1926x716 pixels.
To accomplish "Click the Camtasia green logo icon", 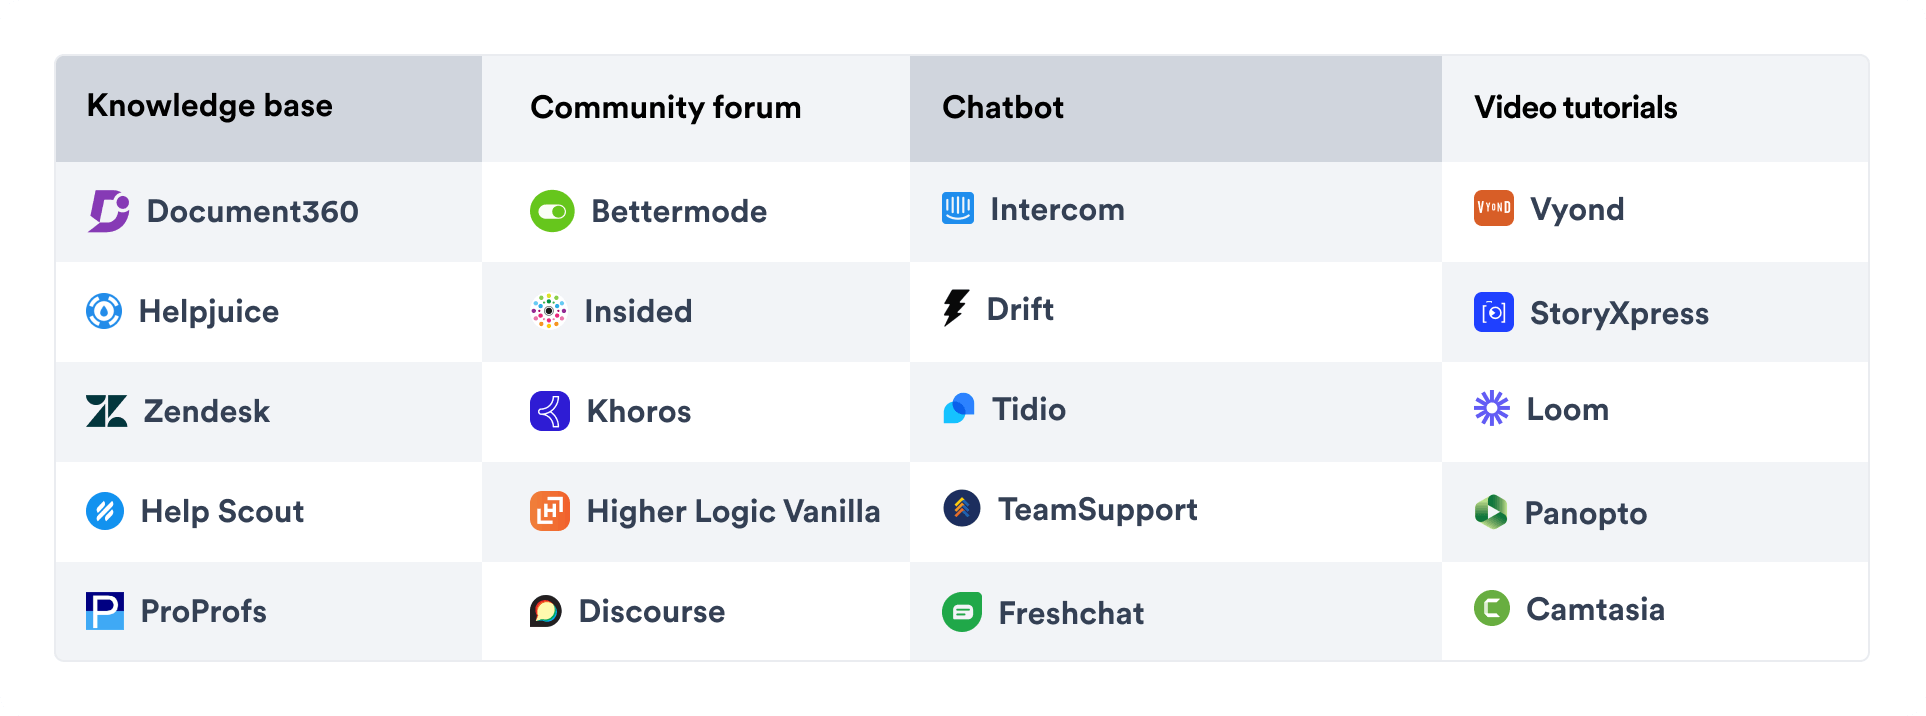I will pos(1491,608).
